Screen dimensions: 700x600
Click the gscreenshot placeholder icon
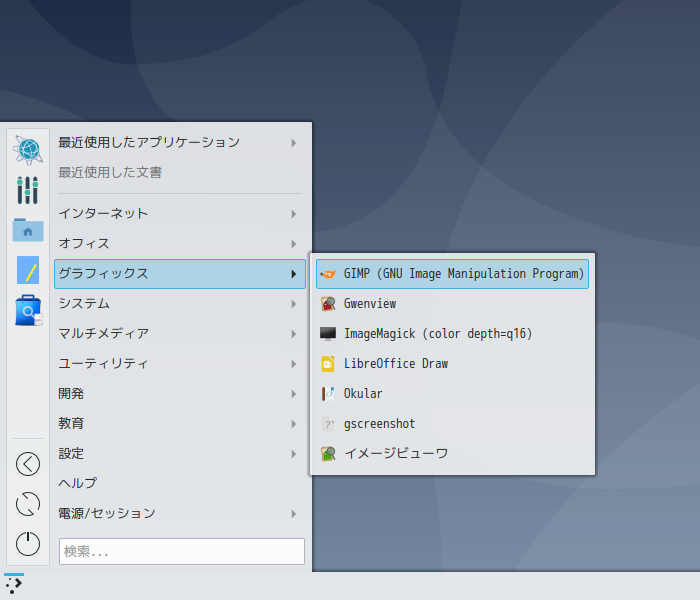coord(328,424)
